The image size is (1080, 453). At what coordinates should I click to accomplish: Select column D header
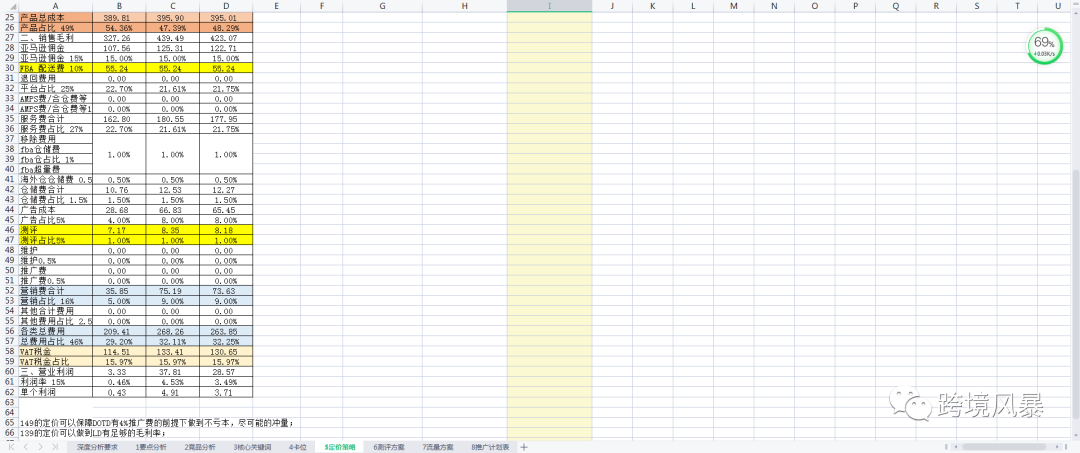(x=227, y=6)
